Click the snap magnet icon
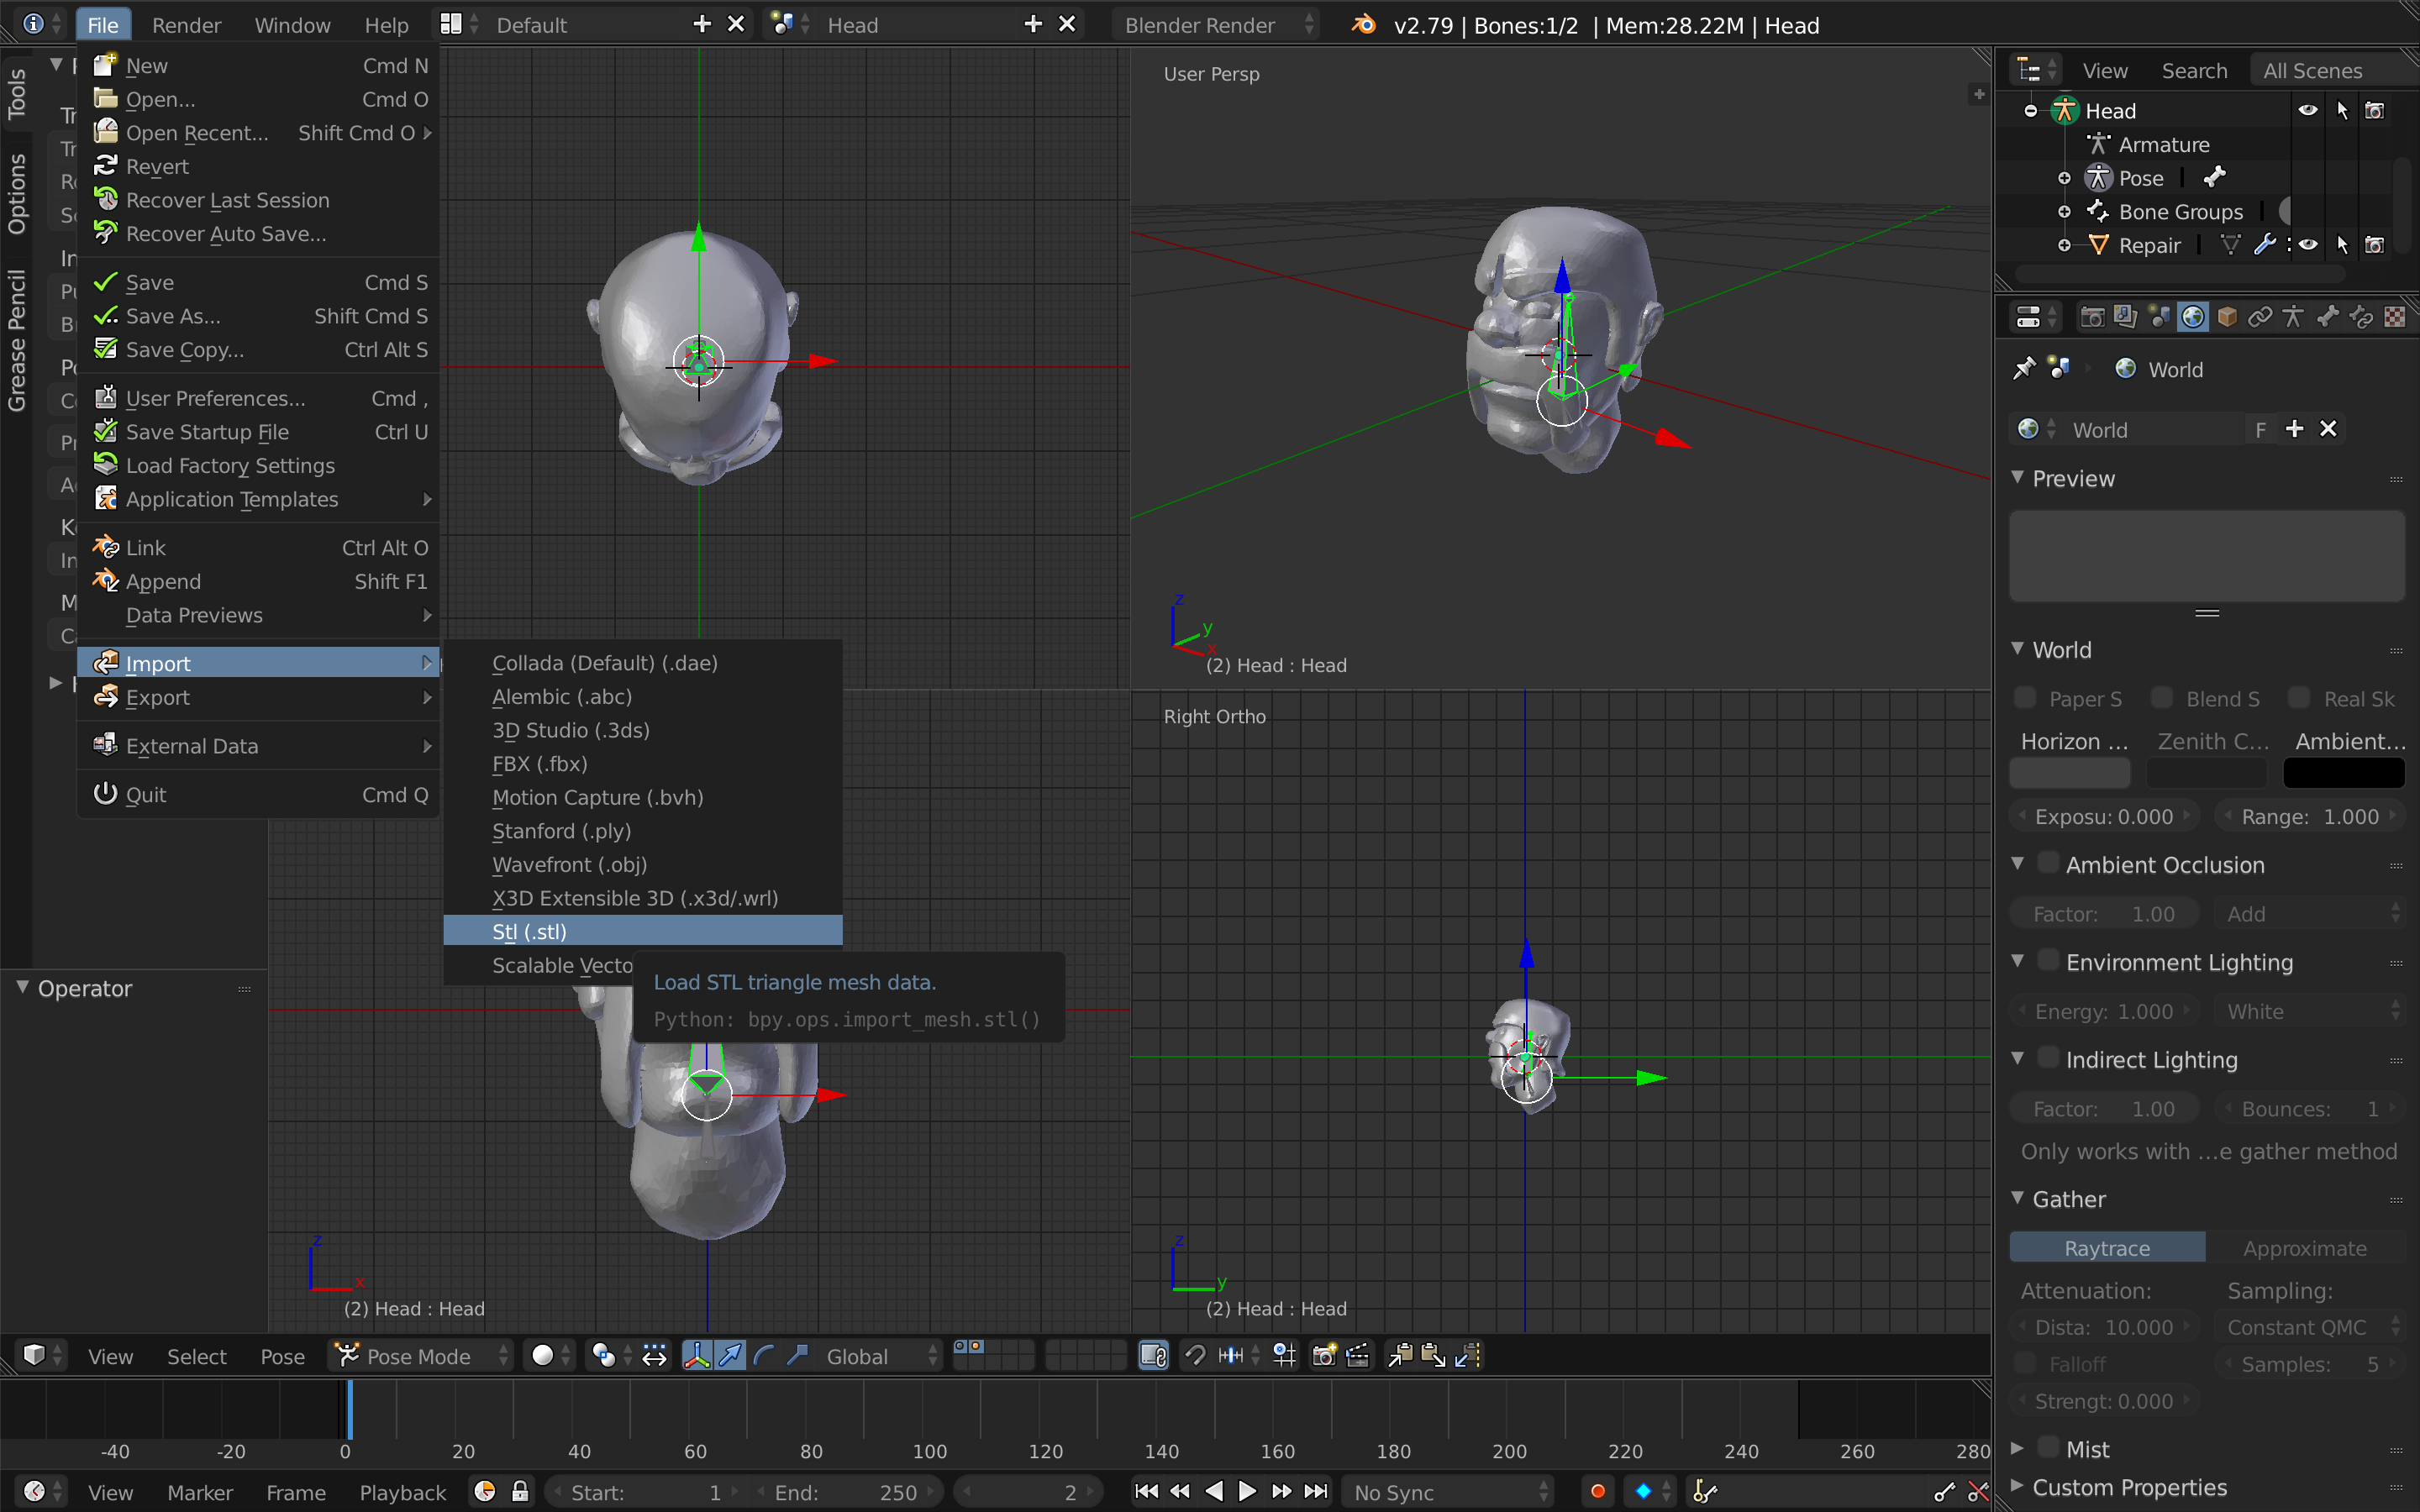 (x=1195, y=1356)
